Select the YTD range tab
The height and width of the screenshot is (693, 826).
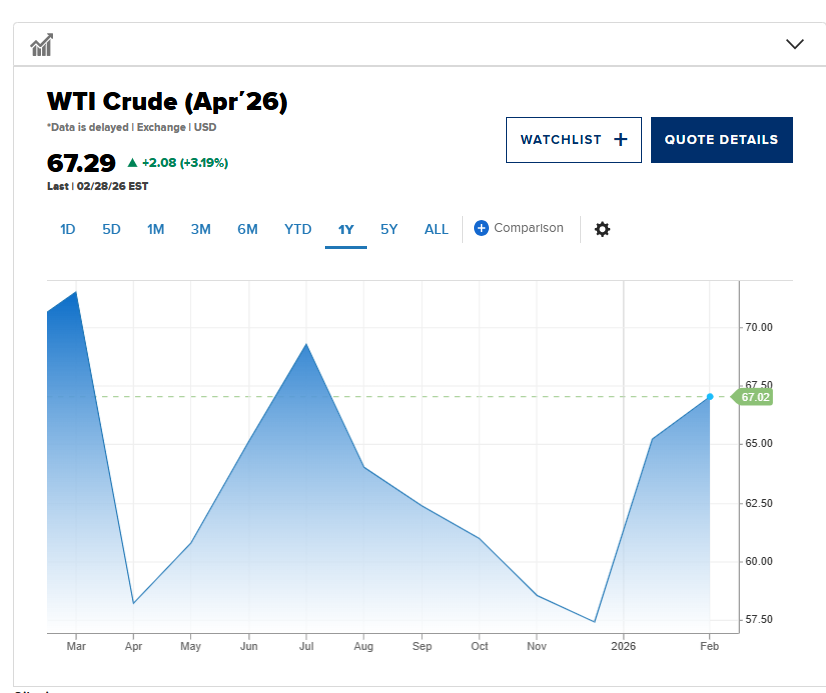pos(298,229)
